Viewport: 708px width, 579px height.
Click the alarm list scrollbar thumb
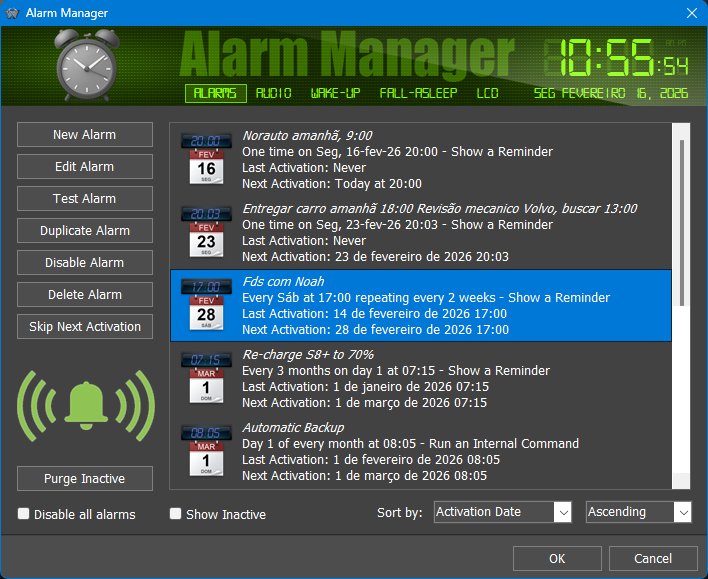682,223
